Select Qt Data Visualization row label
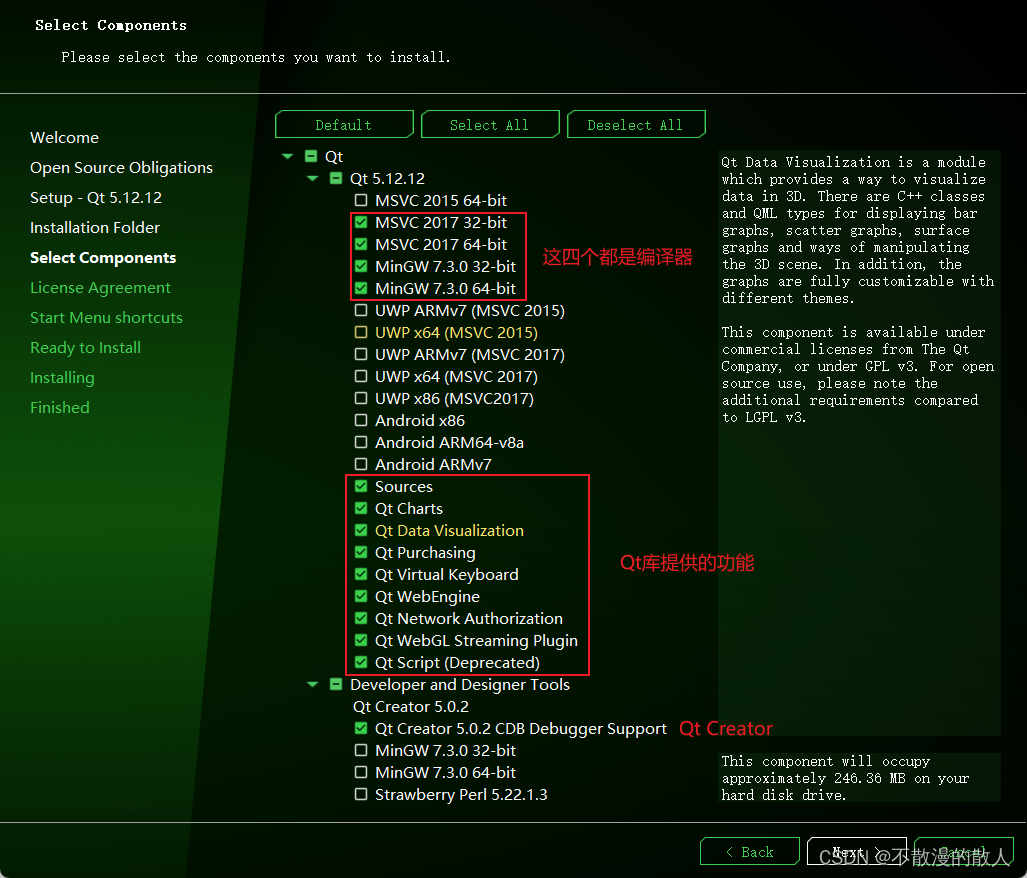The width and height of the screenshot is (1027, 878). [449, 530]
